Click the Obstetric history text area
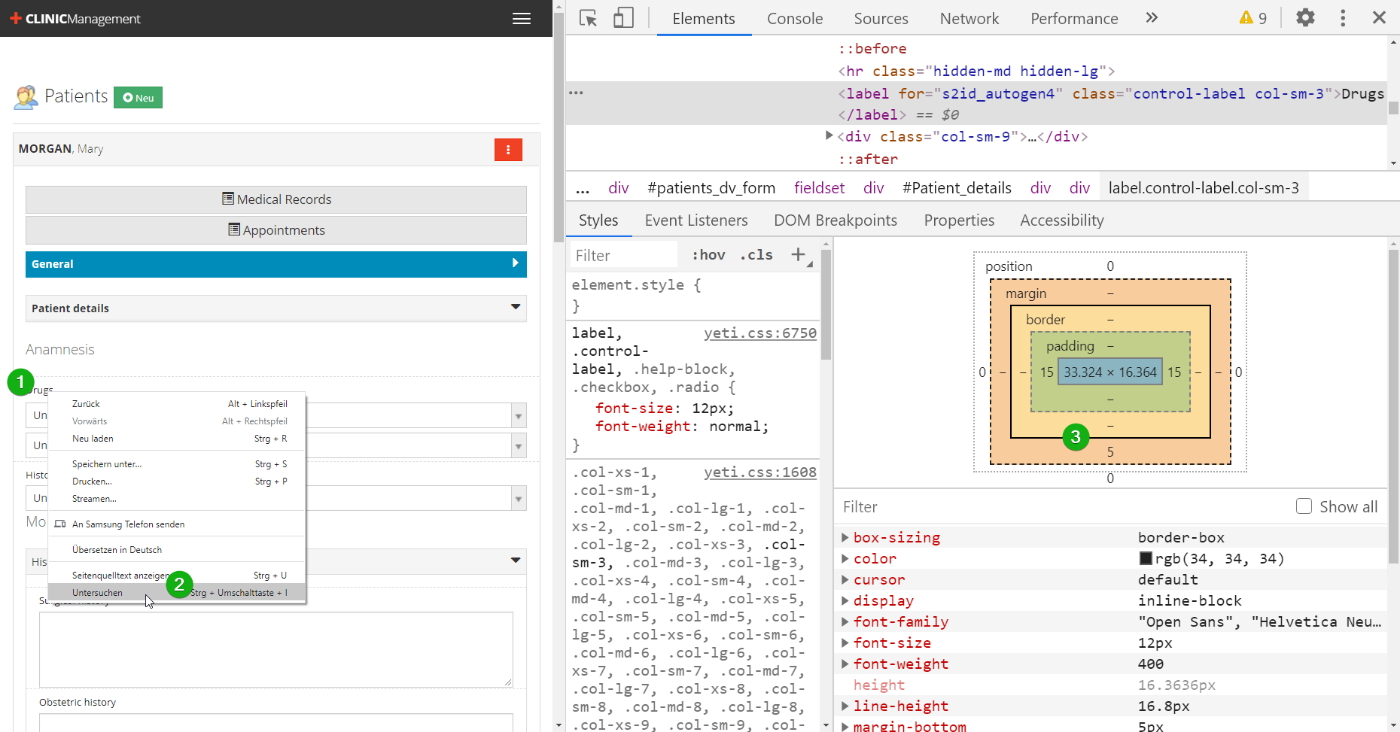 (276, 722)
